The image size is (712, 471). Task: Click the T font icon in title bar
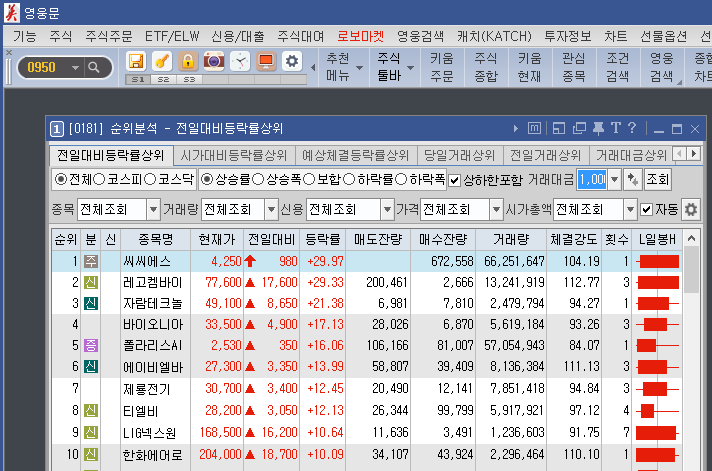pyautogui.click(x=615, y=129)
